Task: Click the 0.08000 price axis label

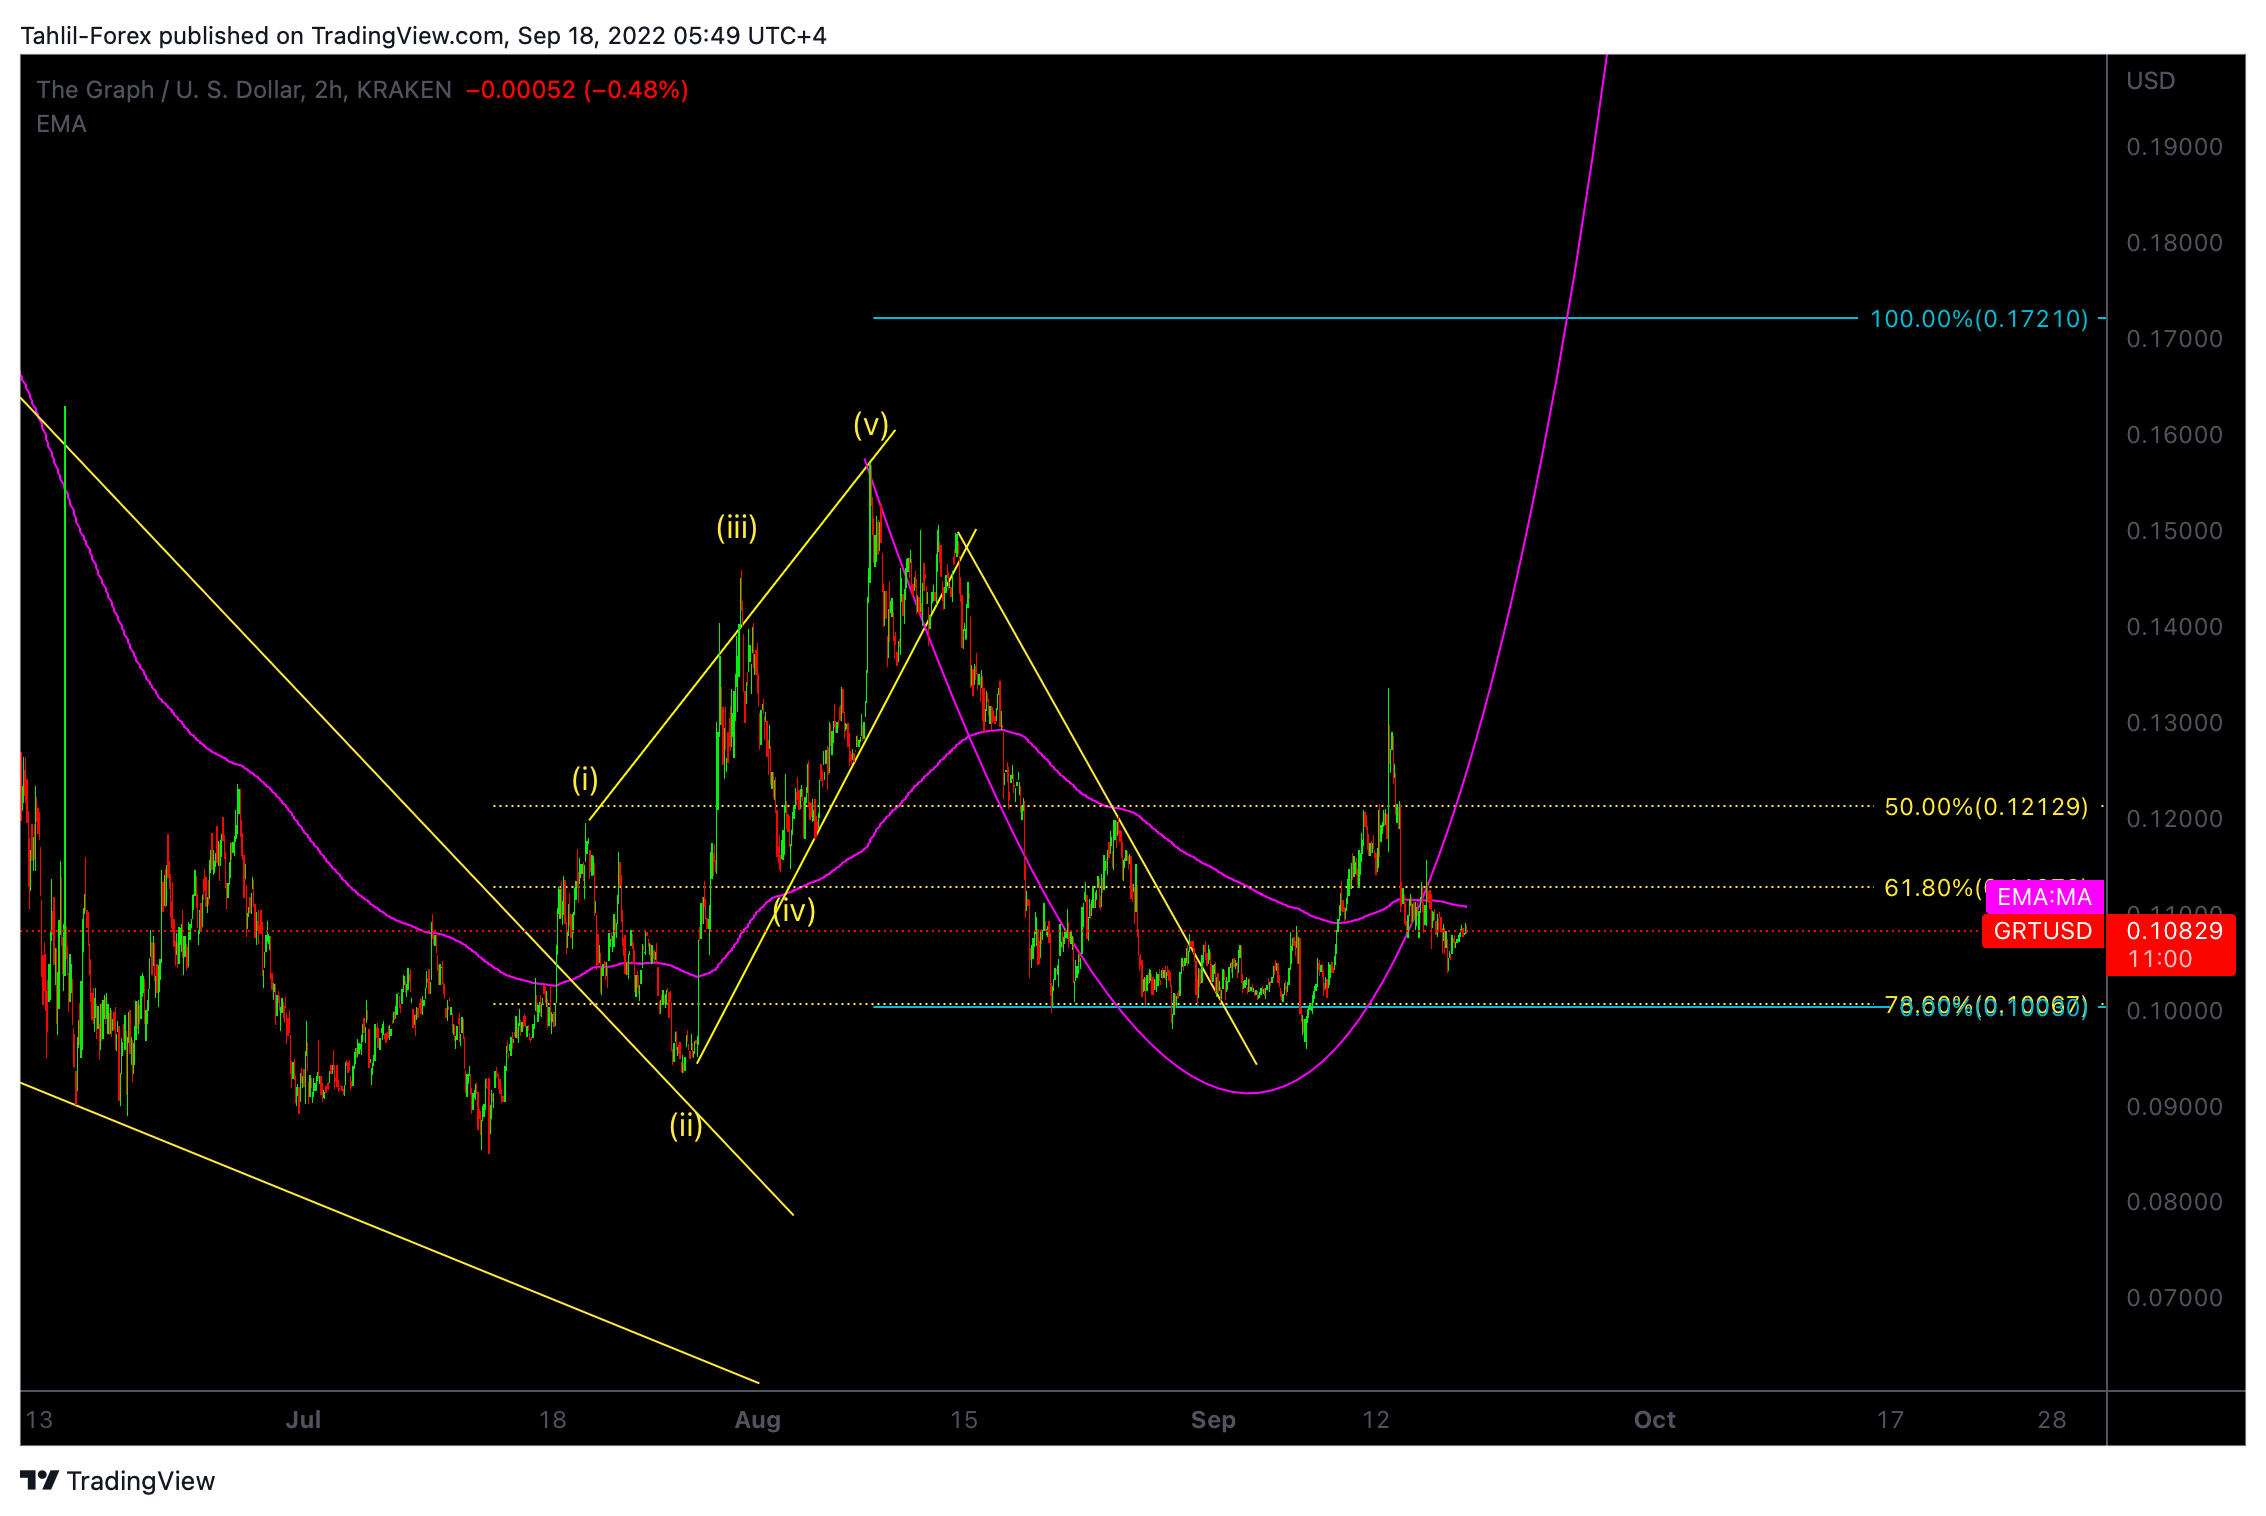Action: pyautogui.click(x=2174, y=1202)
